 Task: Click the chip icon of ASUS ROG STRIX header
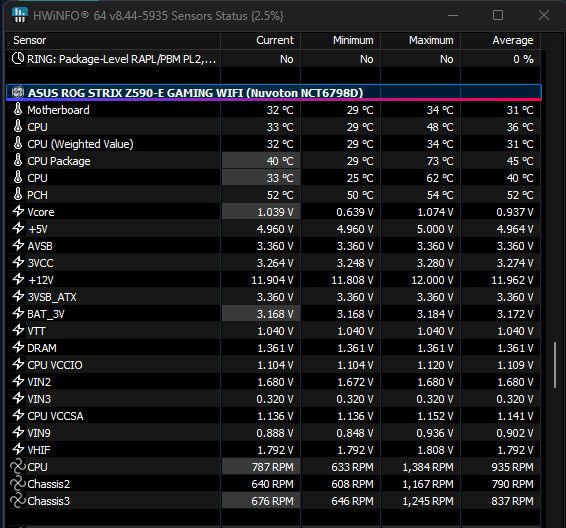click(18, 92)
